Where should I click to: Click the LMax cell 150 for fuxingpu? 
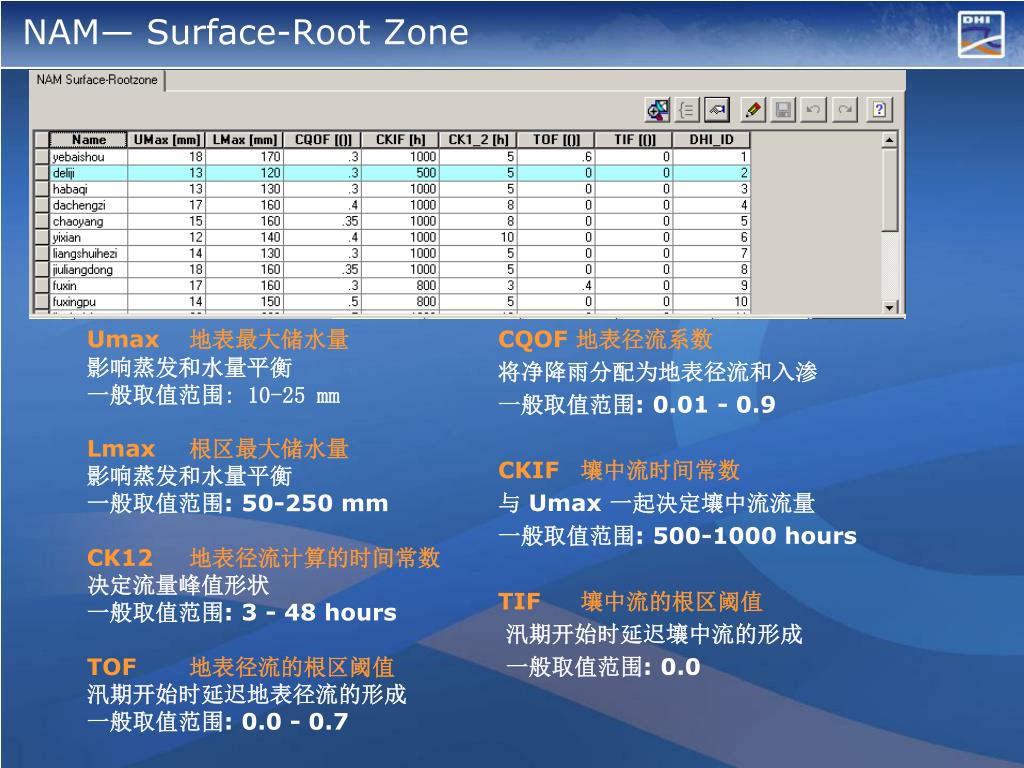[245, 302]
